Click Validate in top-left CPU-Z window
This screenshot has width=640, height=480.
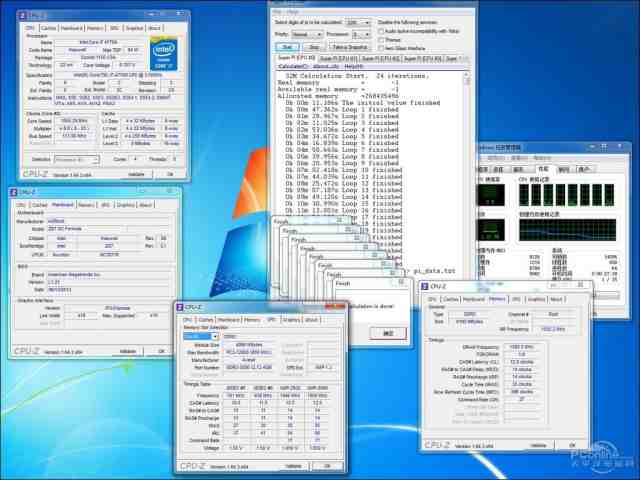click(136, 174)
